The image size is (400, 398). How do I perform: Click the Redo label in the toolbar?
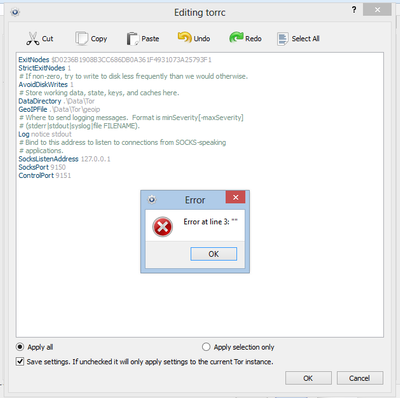point(253,39)
